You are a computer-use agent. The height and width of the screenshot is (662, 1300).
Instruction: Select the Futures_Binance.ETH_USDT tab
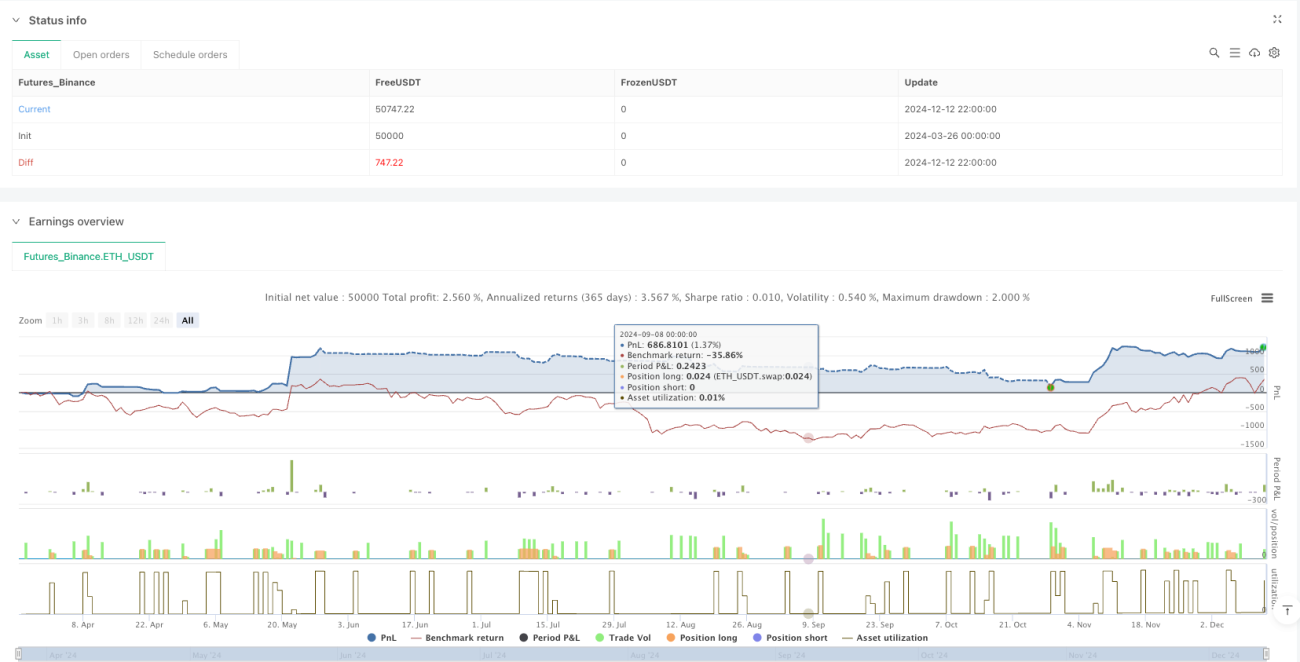pos(89,256)
